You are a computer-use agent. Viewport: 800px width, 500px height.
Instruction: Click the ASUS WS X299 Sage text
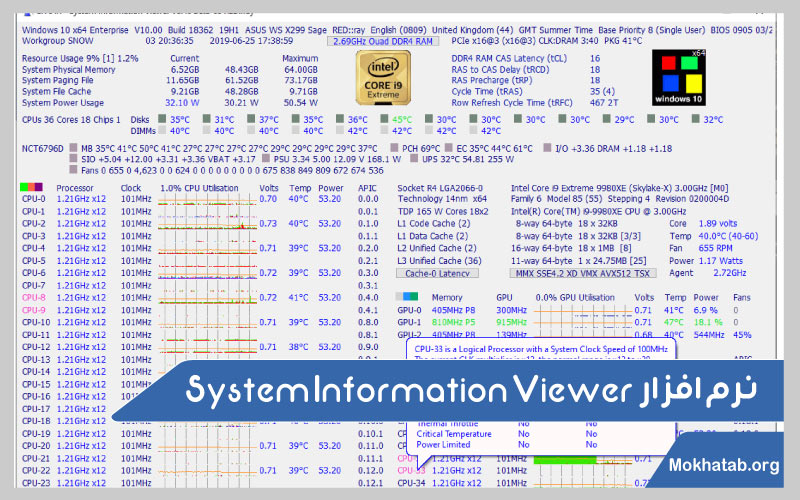tap(286, 30)
